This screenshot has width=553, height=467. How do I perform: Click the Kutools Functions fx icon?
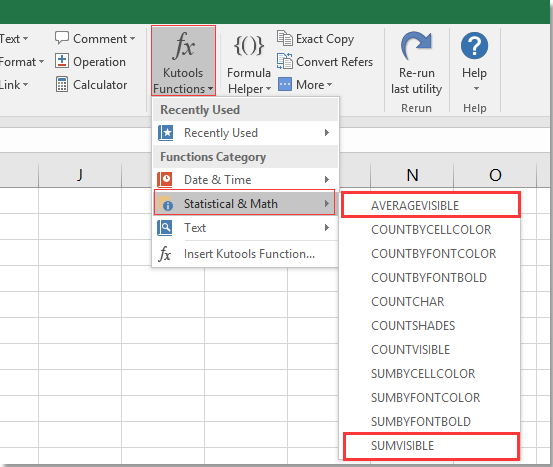[183, 45]
